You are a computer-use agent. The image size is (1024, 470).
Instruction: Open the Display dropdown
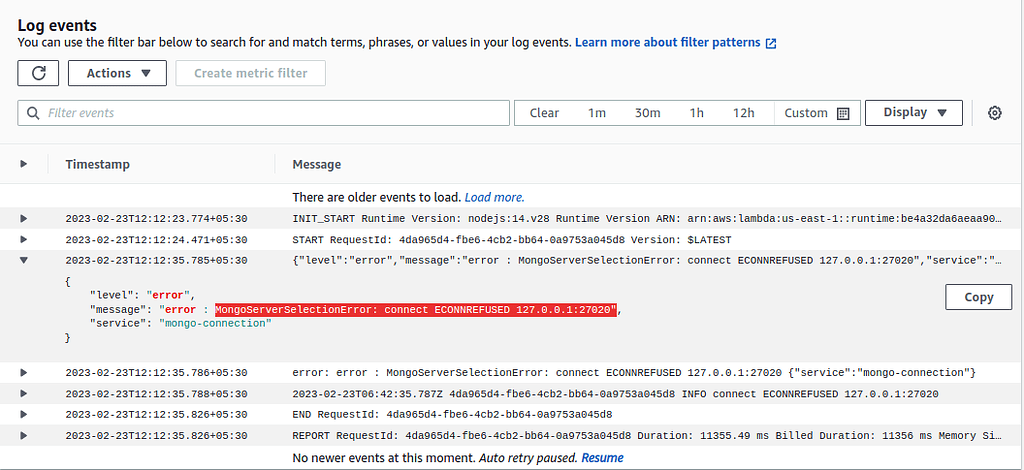[x=913, y=113]
